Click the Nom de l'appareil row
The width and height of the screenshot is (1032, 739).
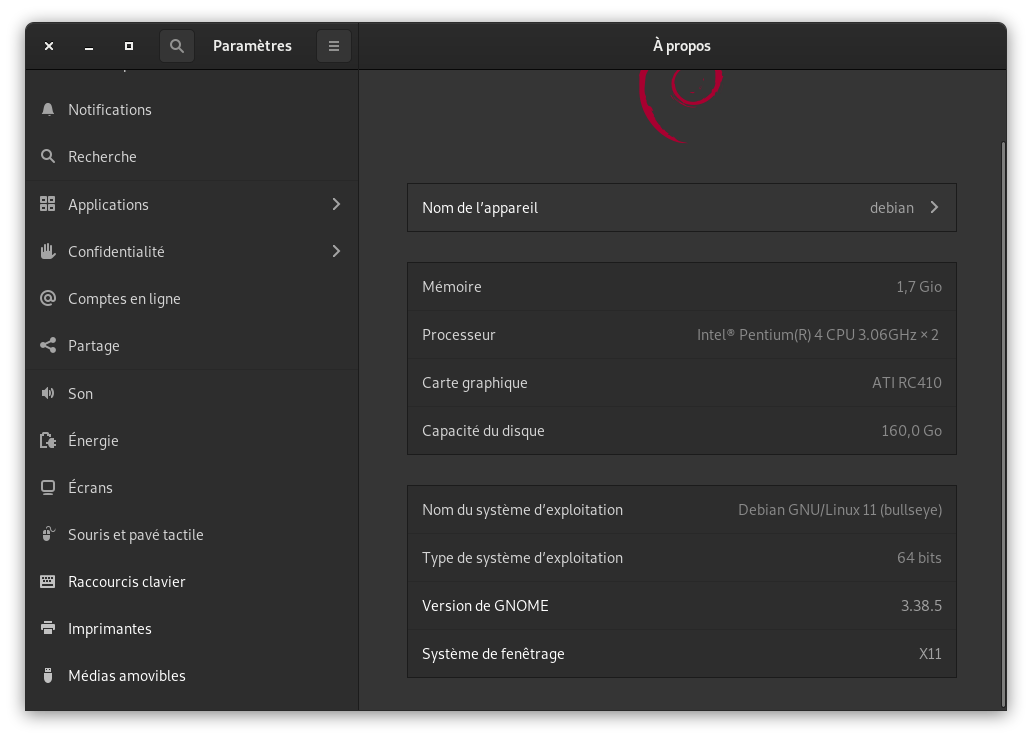point(682,207)
